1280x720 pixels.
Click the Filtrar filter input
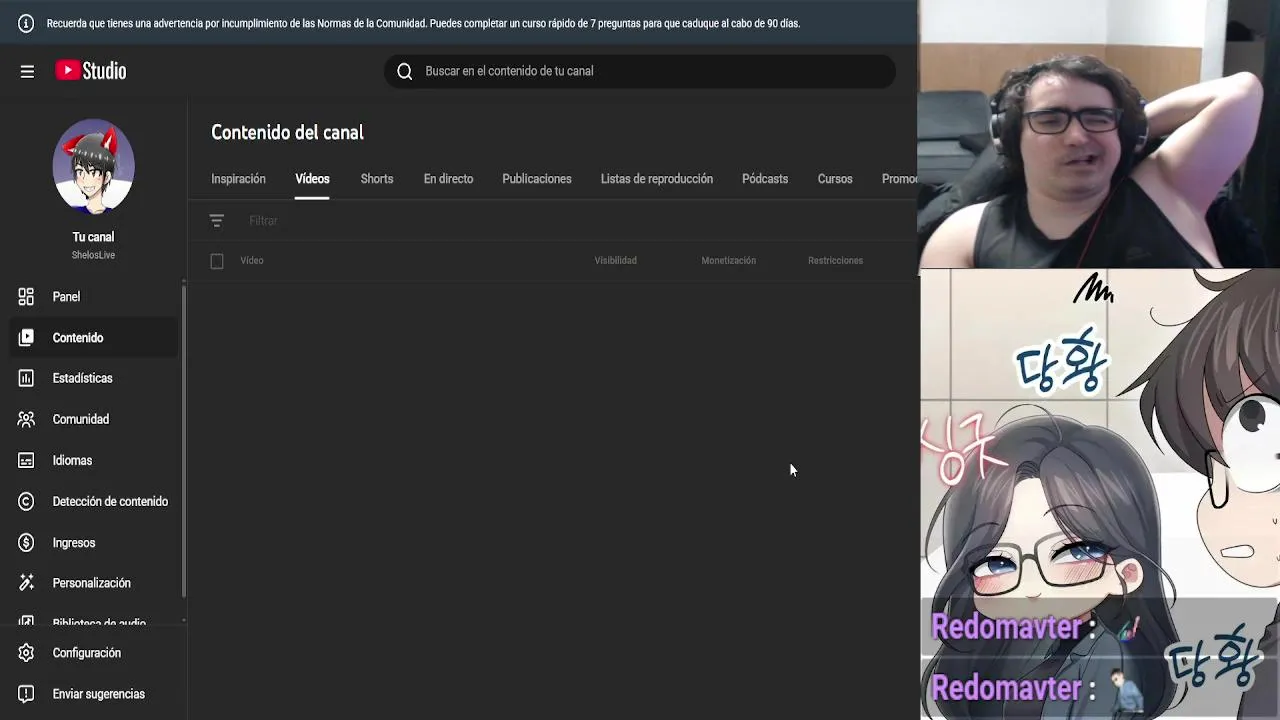[263, 221]
